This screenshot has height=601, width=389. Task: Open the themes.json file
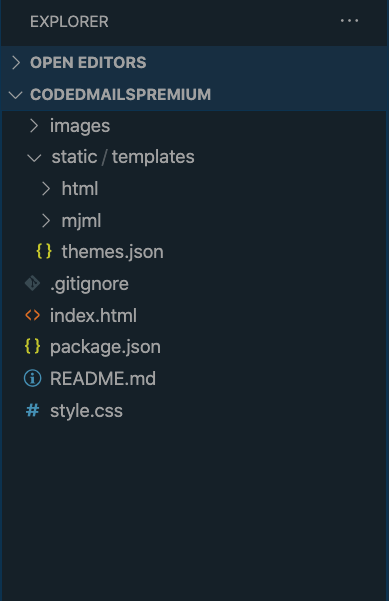[113, 252]
